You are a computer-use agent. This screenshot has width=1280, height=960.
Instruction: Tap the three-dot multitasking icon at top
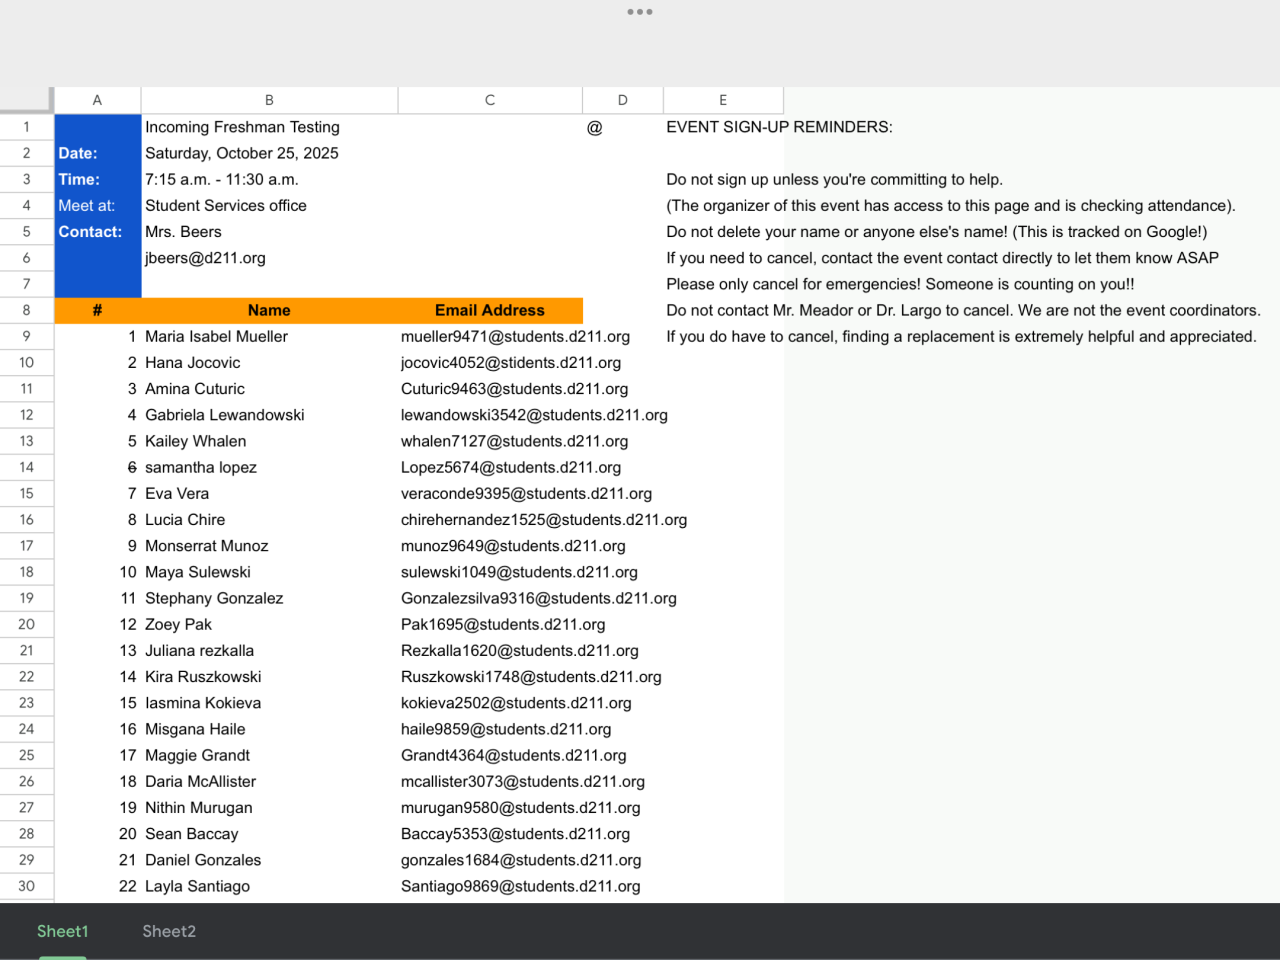click(640, 12)
